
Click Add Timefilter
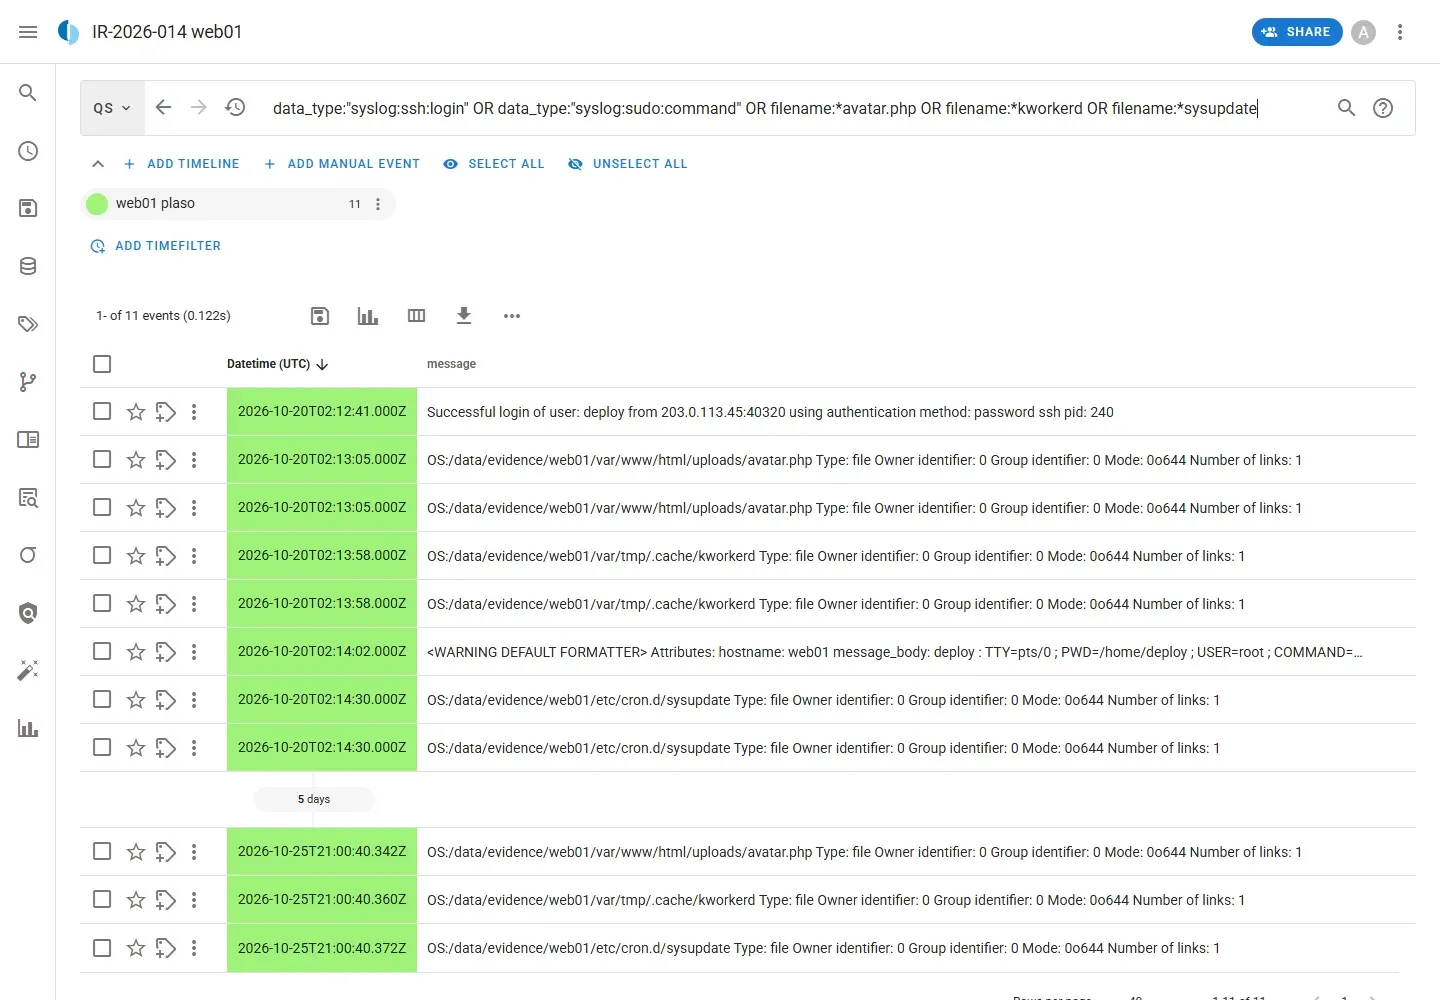click(x=156, y=246)
